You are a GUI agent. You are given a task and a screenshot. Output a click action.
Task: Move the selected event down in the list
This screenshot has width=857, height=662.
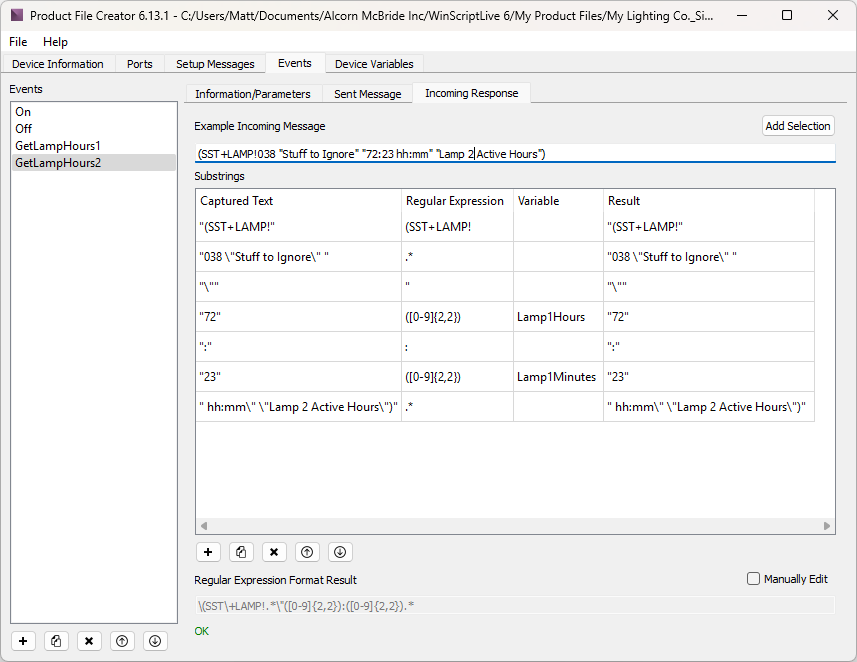[x=154, y=641]
